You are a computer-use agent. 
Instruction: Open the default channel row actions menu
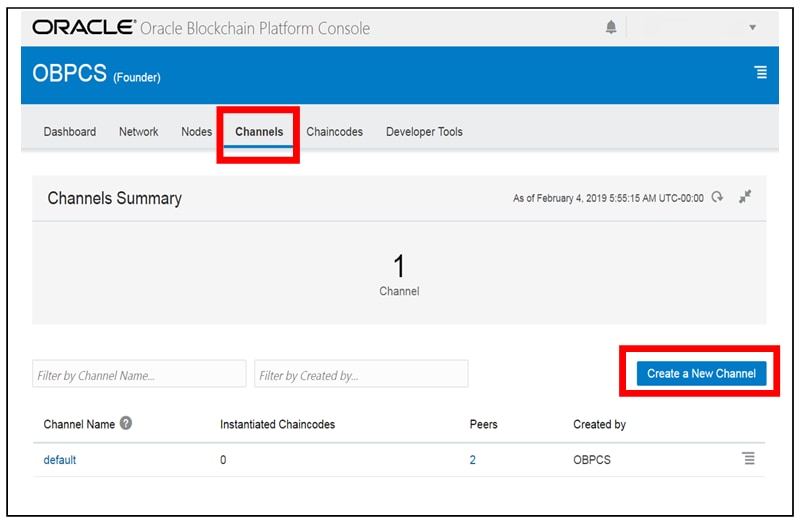[748, 459]
